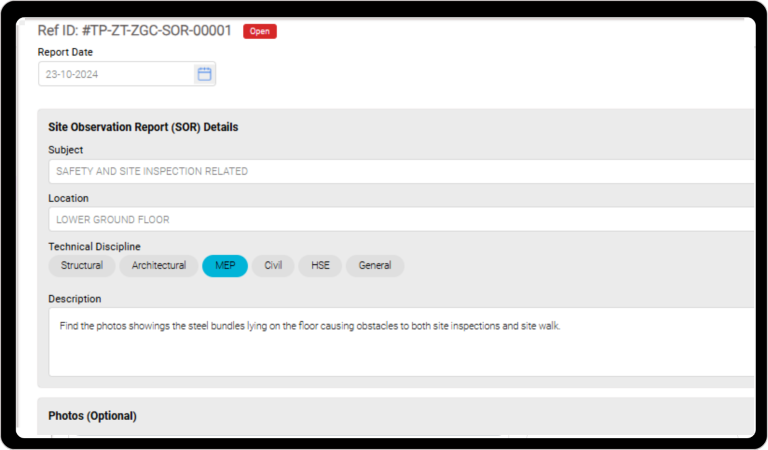This screenshot has width=768, height=450.
Task: Open the Report Date calendar picker icon
Action: tap(204, 74)
